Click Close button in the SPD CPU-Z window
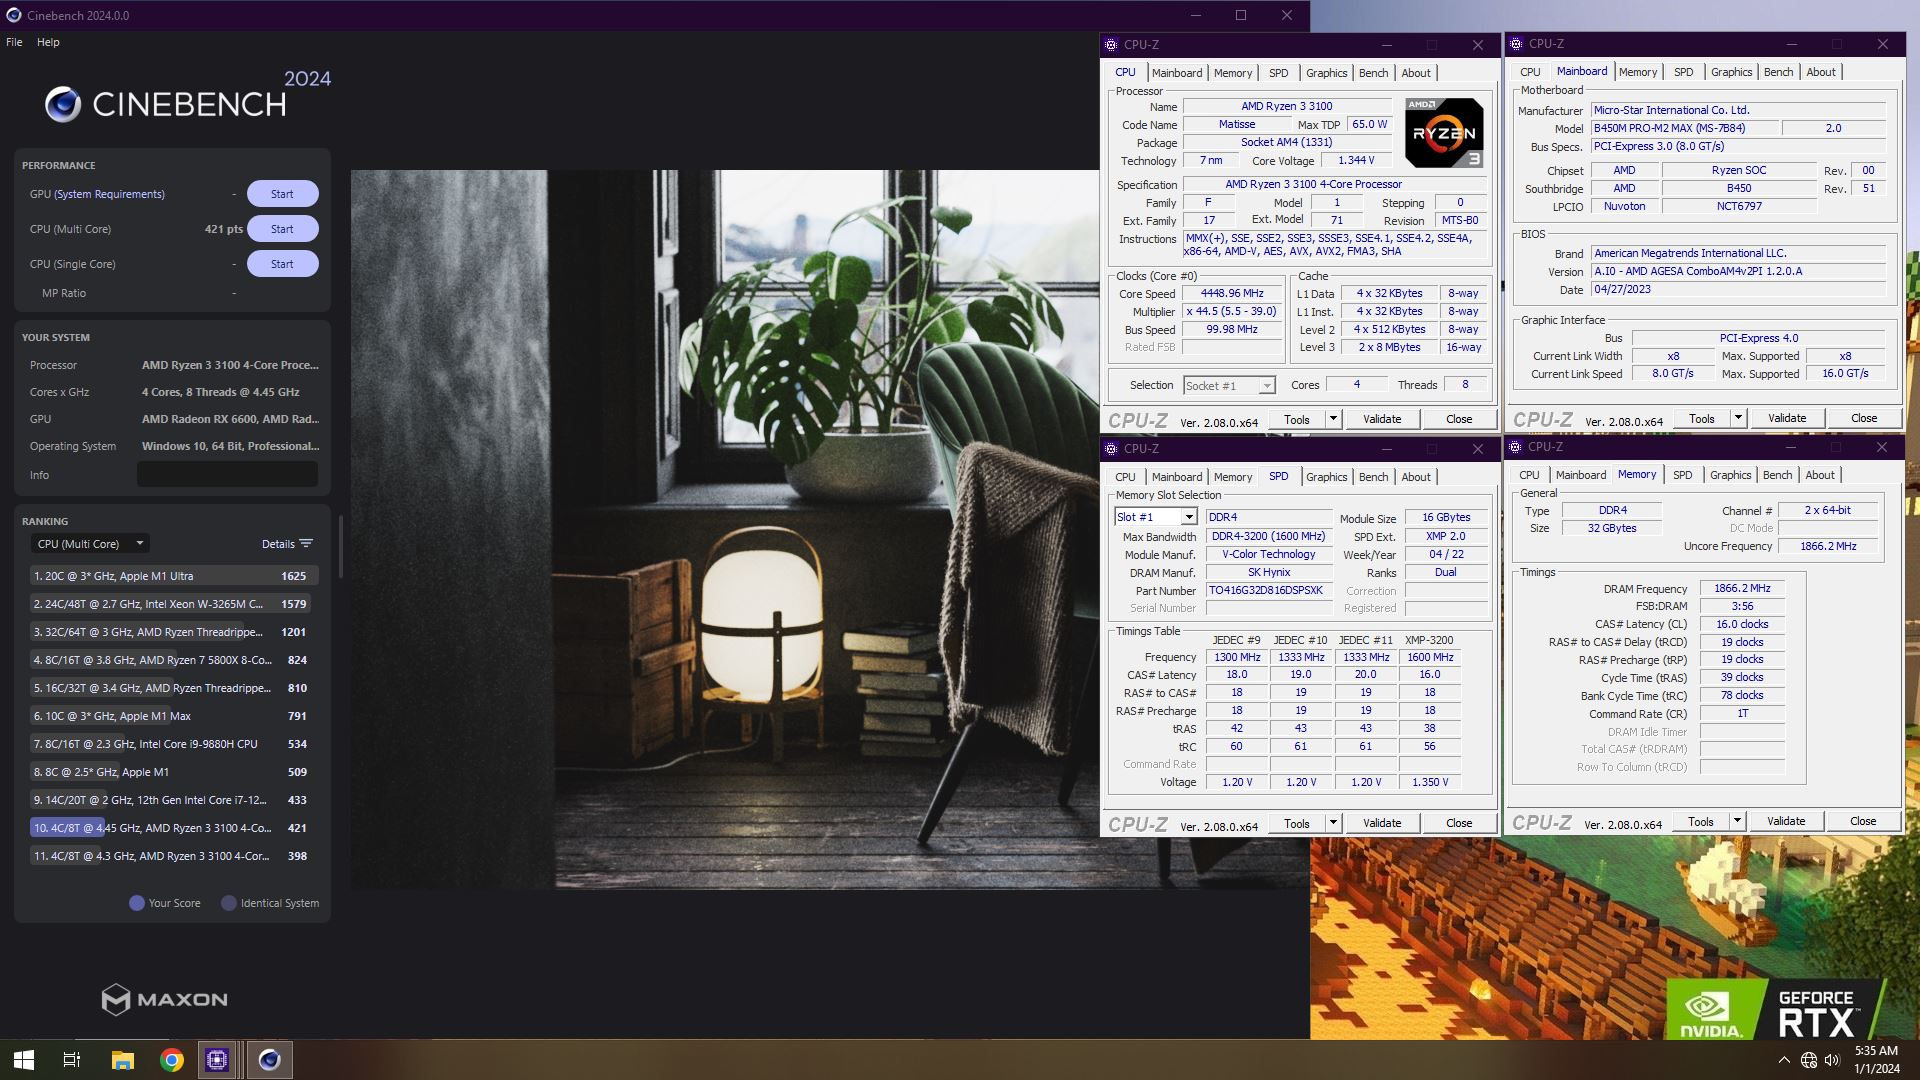This screenshot has height=1080, width=1920. [x=1459, y=823]
